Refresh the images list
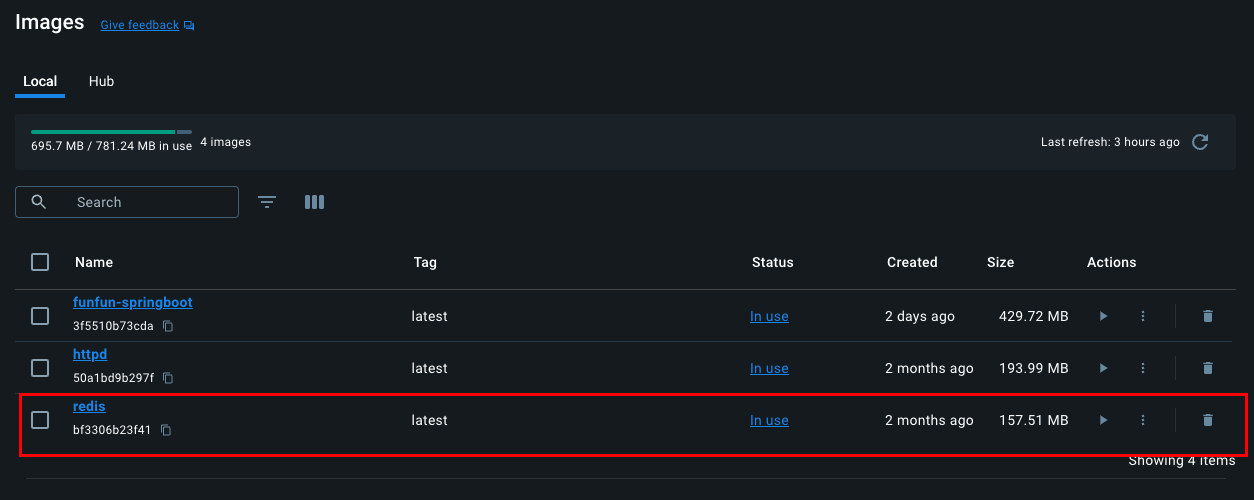This screenshot has height=500, width=1254. 1201,142
